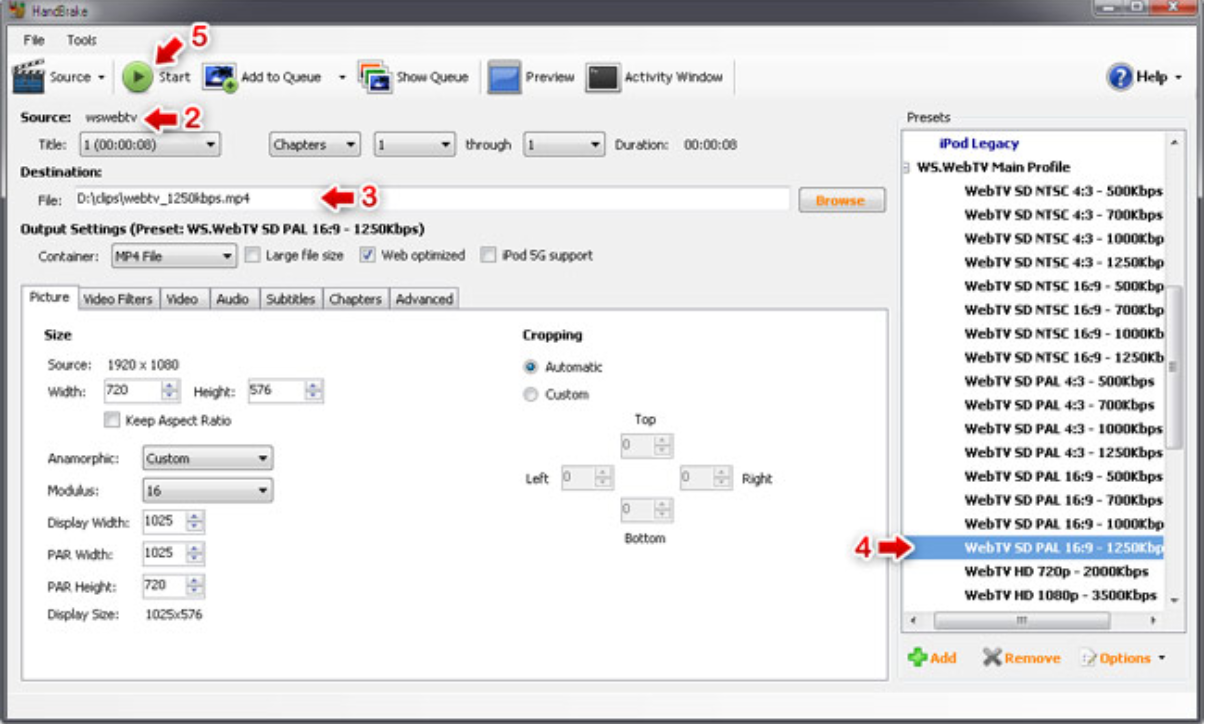
Task: Open the Chapters mode dropdown
Action: [x=315, y=145]
